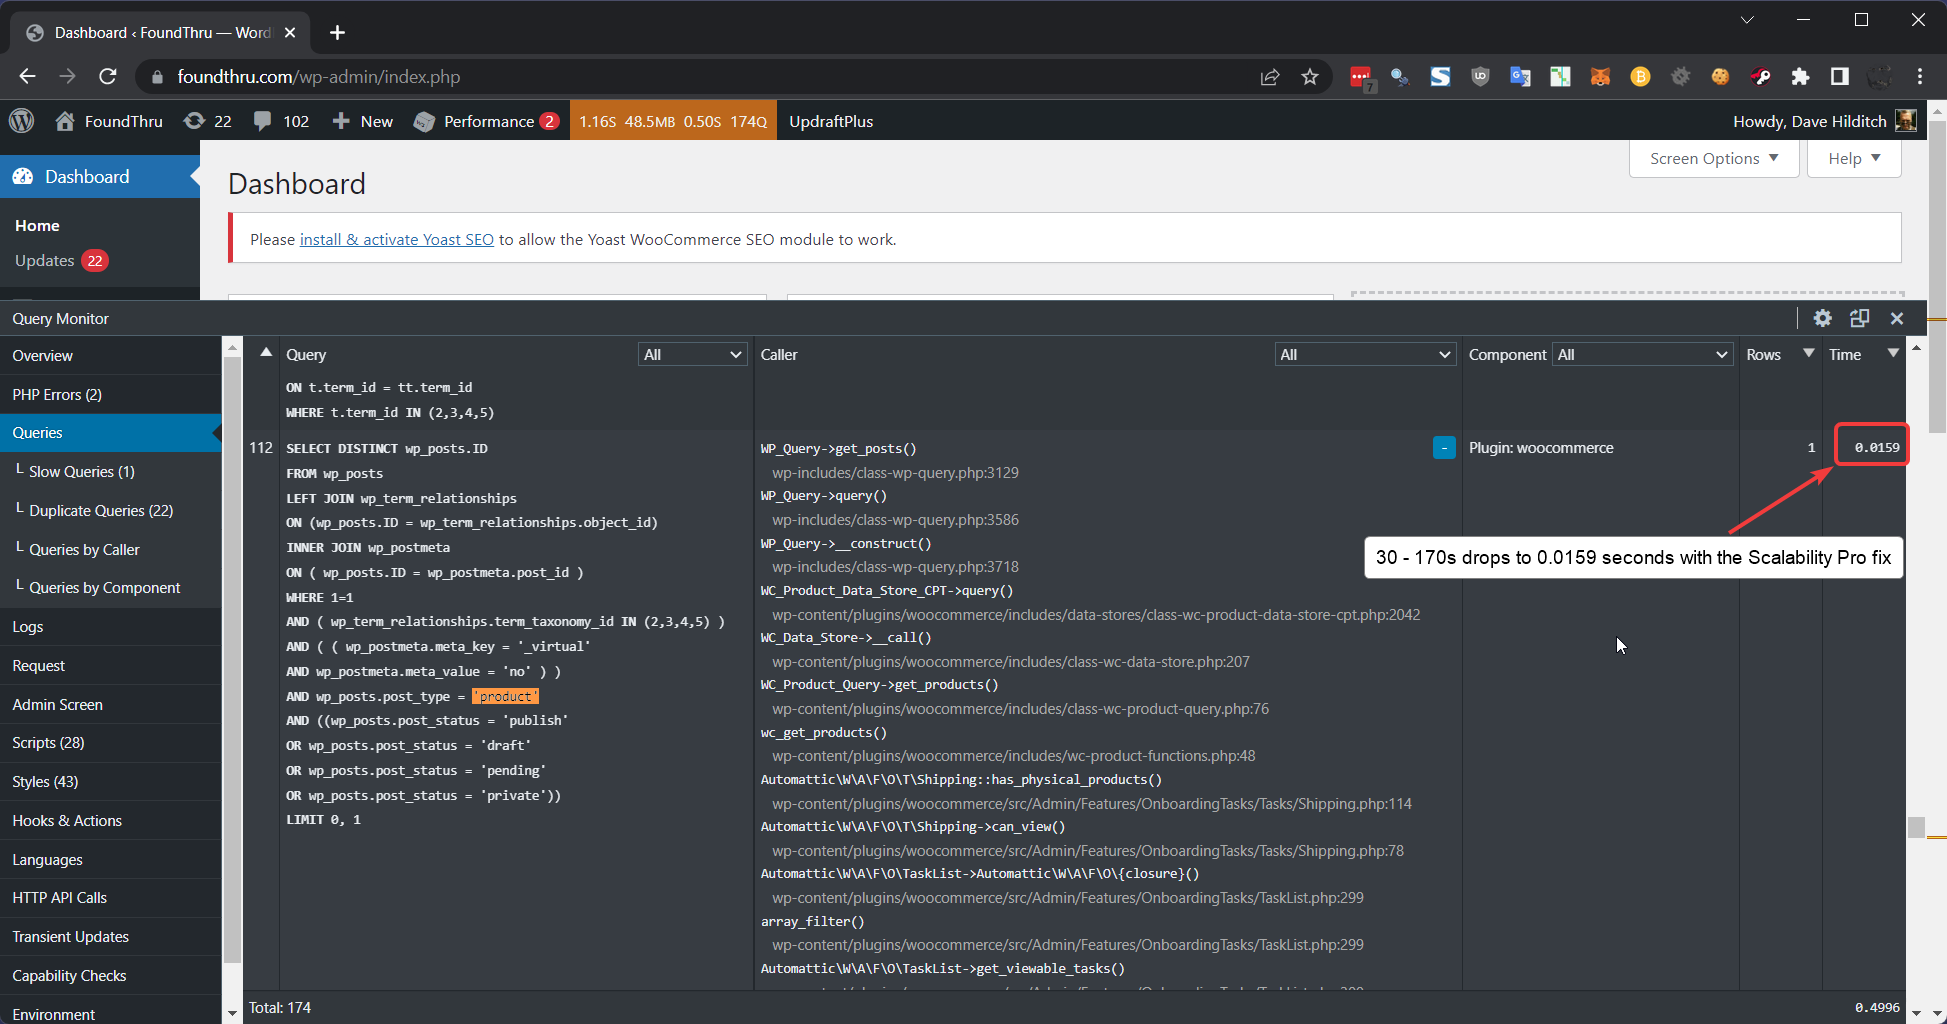Viewport: 1947px width, 1024px height.
Task: Open the Caller filter dropdown
Action: [x=1365, y=355]
